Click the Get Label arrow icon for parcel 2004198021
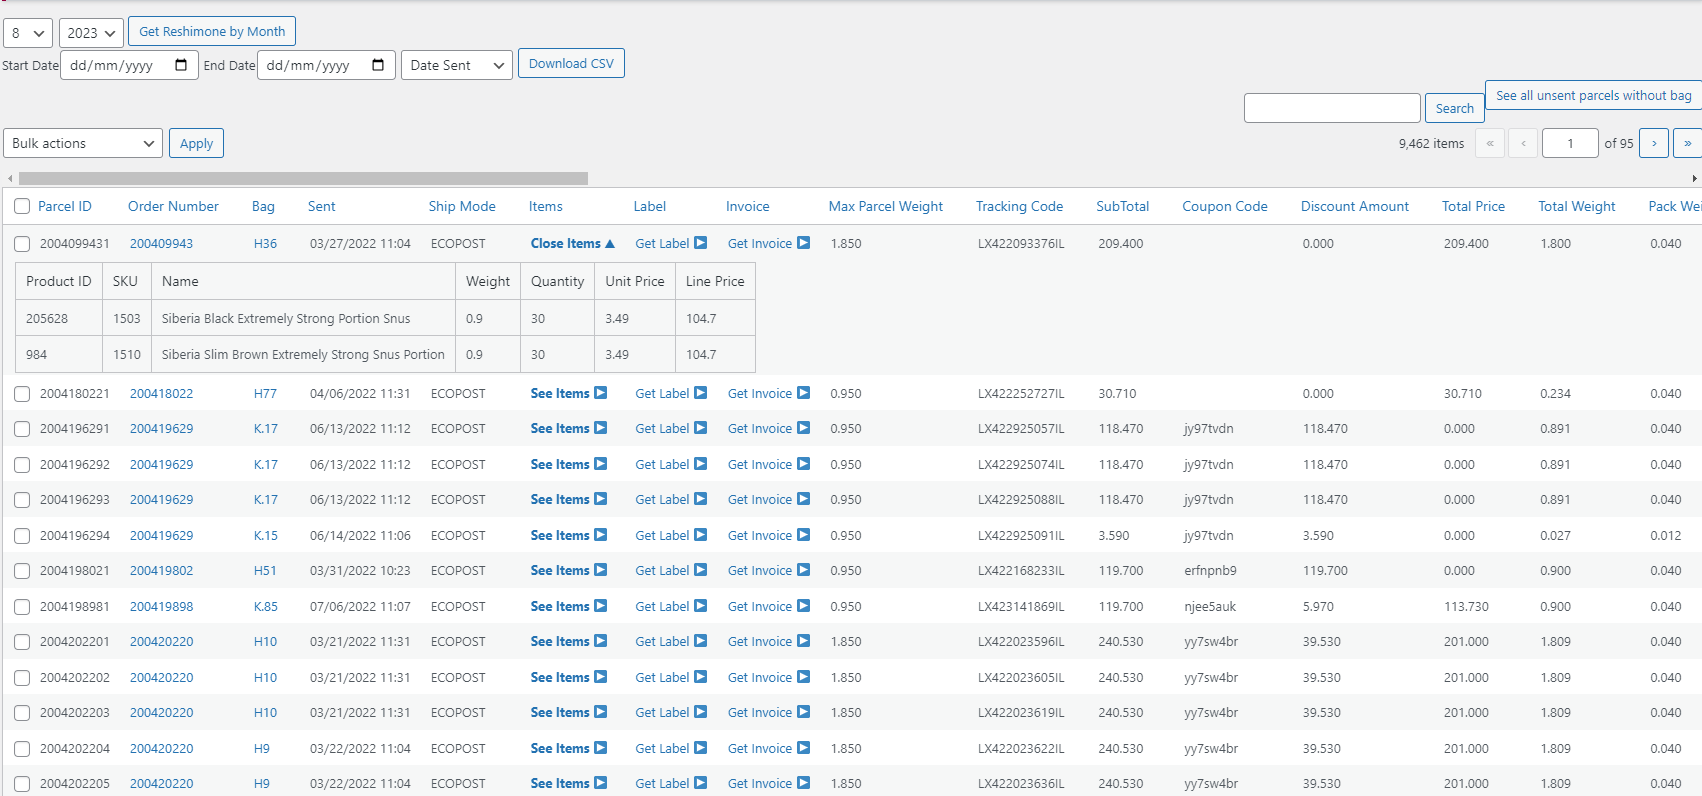The height and width of the screenshot is (796, 1702). pyautogui.click(x=701, y=570)
